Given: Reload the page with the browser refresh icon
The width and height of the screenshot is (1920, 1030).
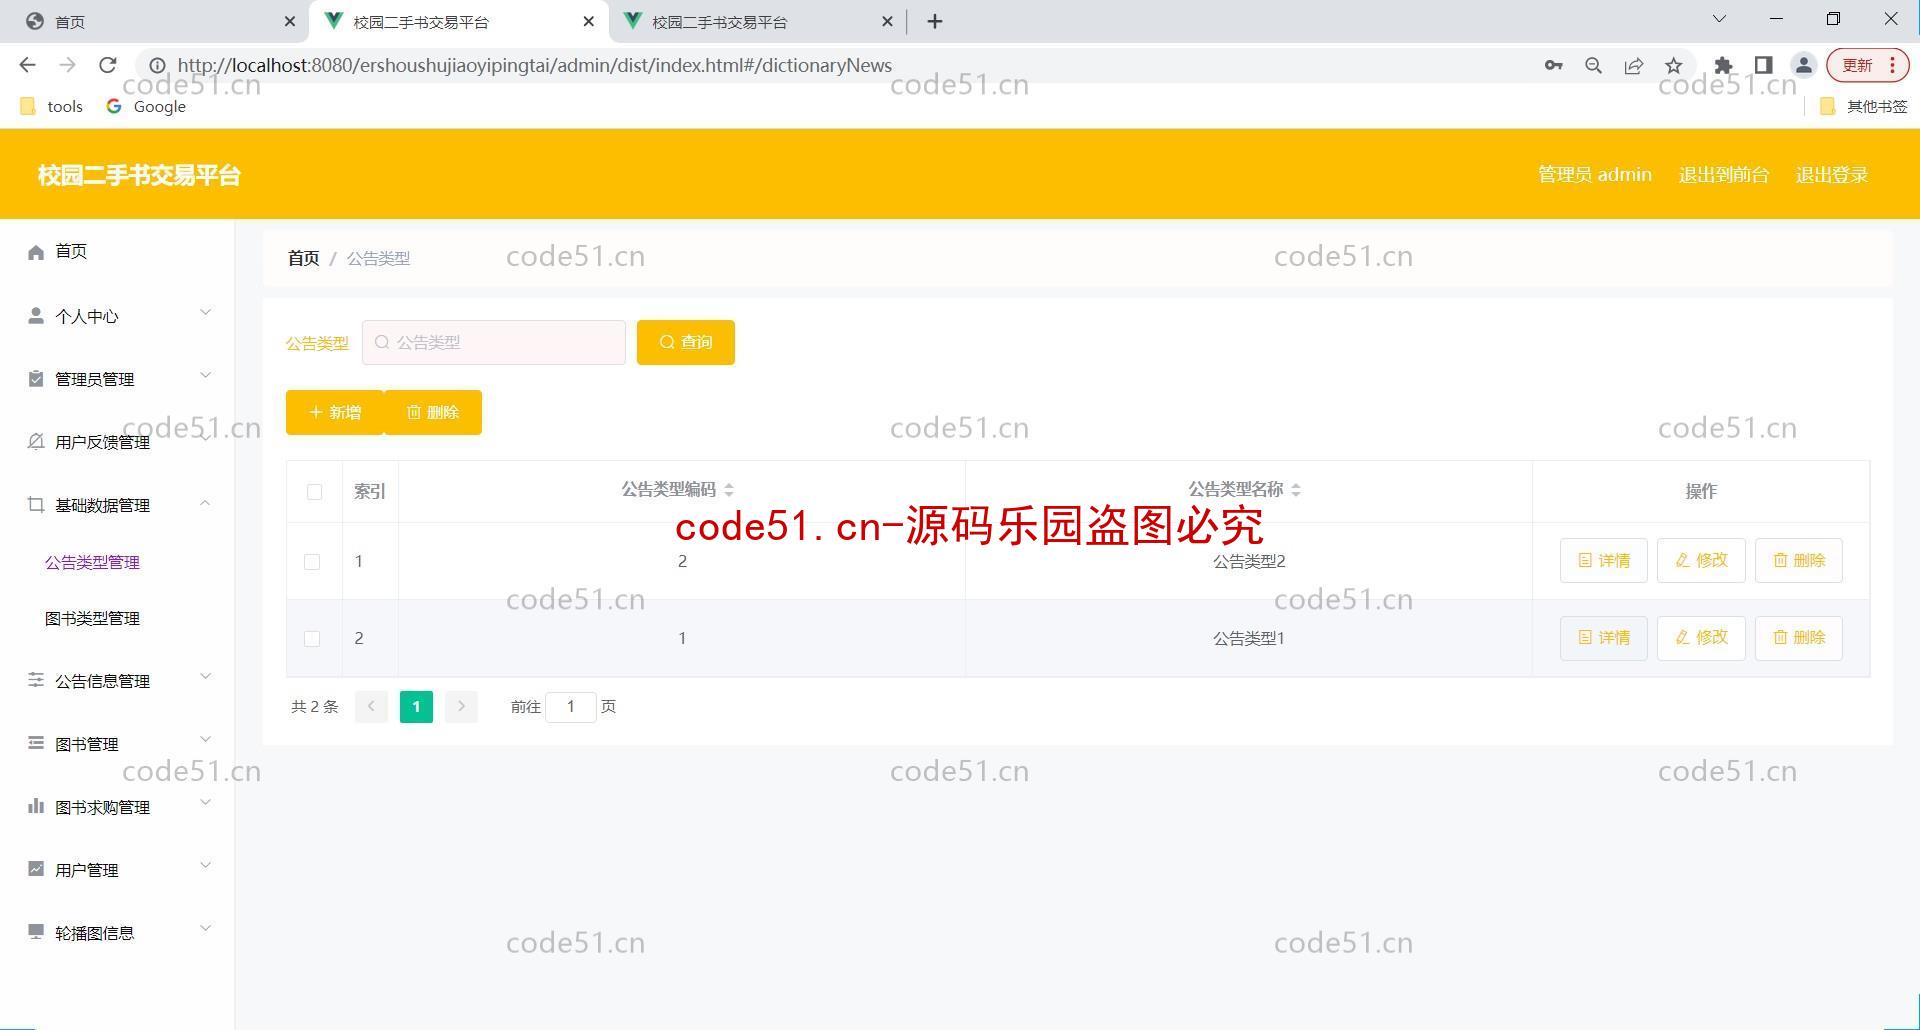Looking at the screenshot, I should (x=108, y=65).
